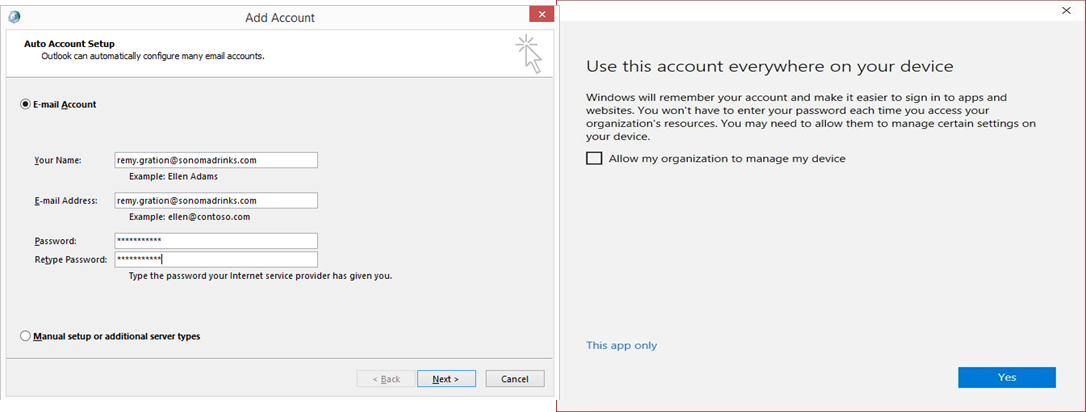Viewport: 1086px width, 412px height.
Task: Click the Password field
Action: pos(216,241)
